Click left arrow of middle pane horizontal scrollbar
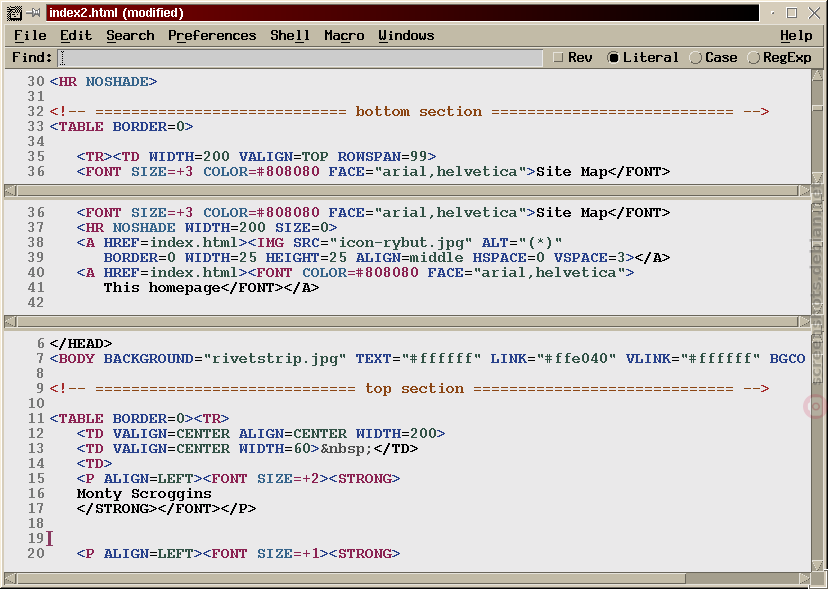 [x=10, y=321]
